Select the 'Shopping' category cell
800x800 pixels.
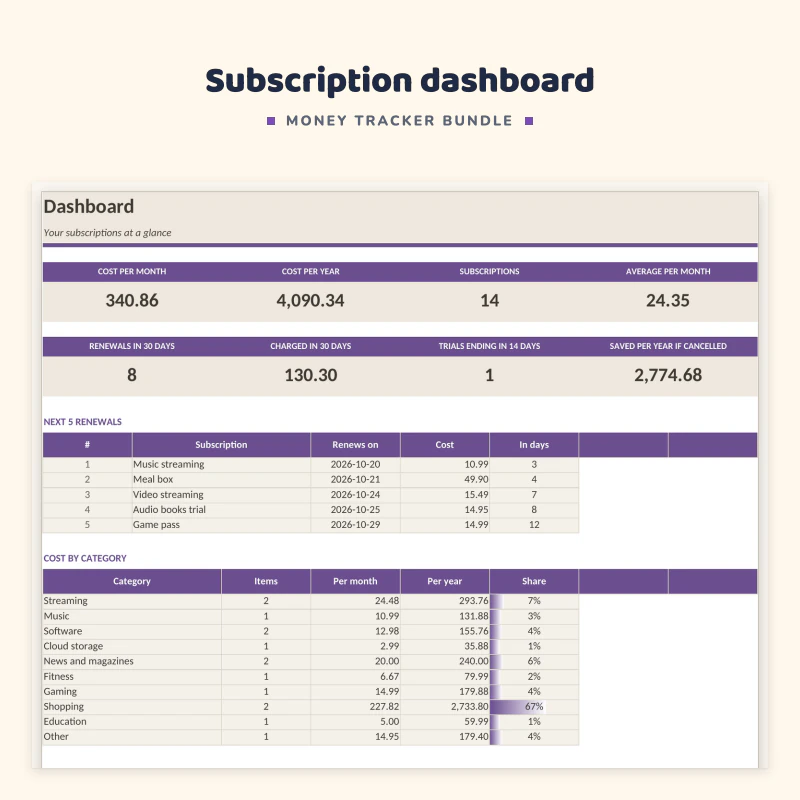(132, 707)
